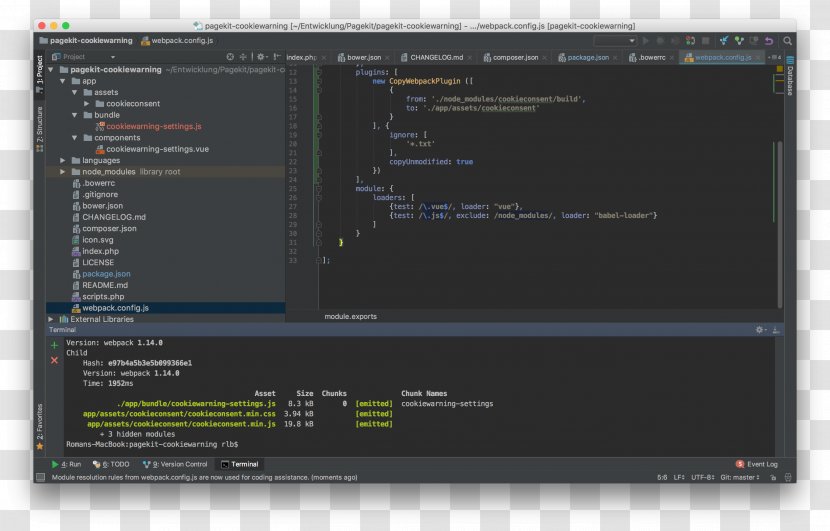The height and width of the screenshot is (531, 830).
Task: Click the Debug bug icon in toolbar
Action: coord(660,41)
